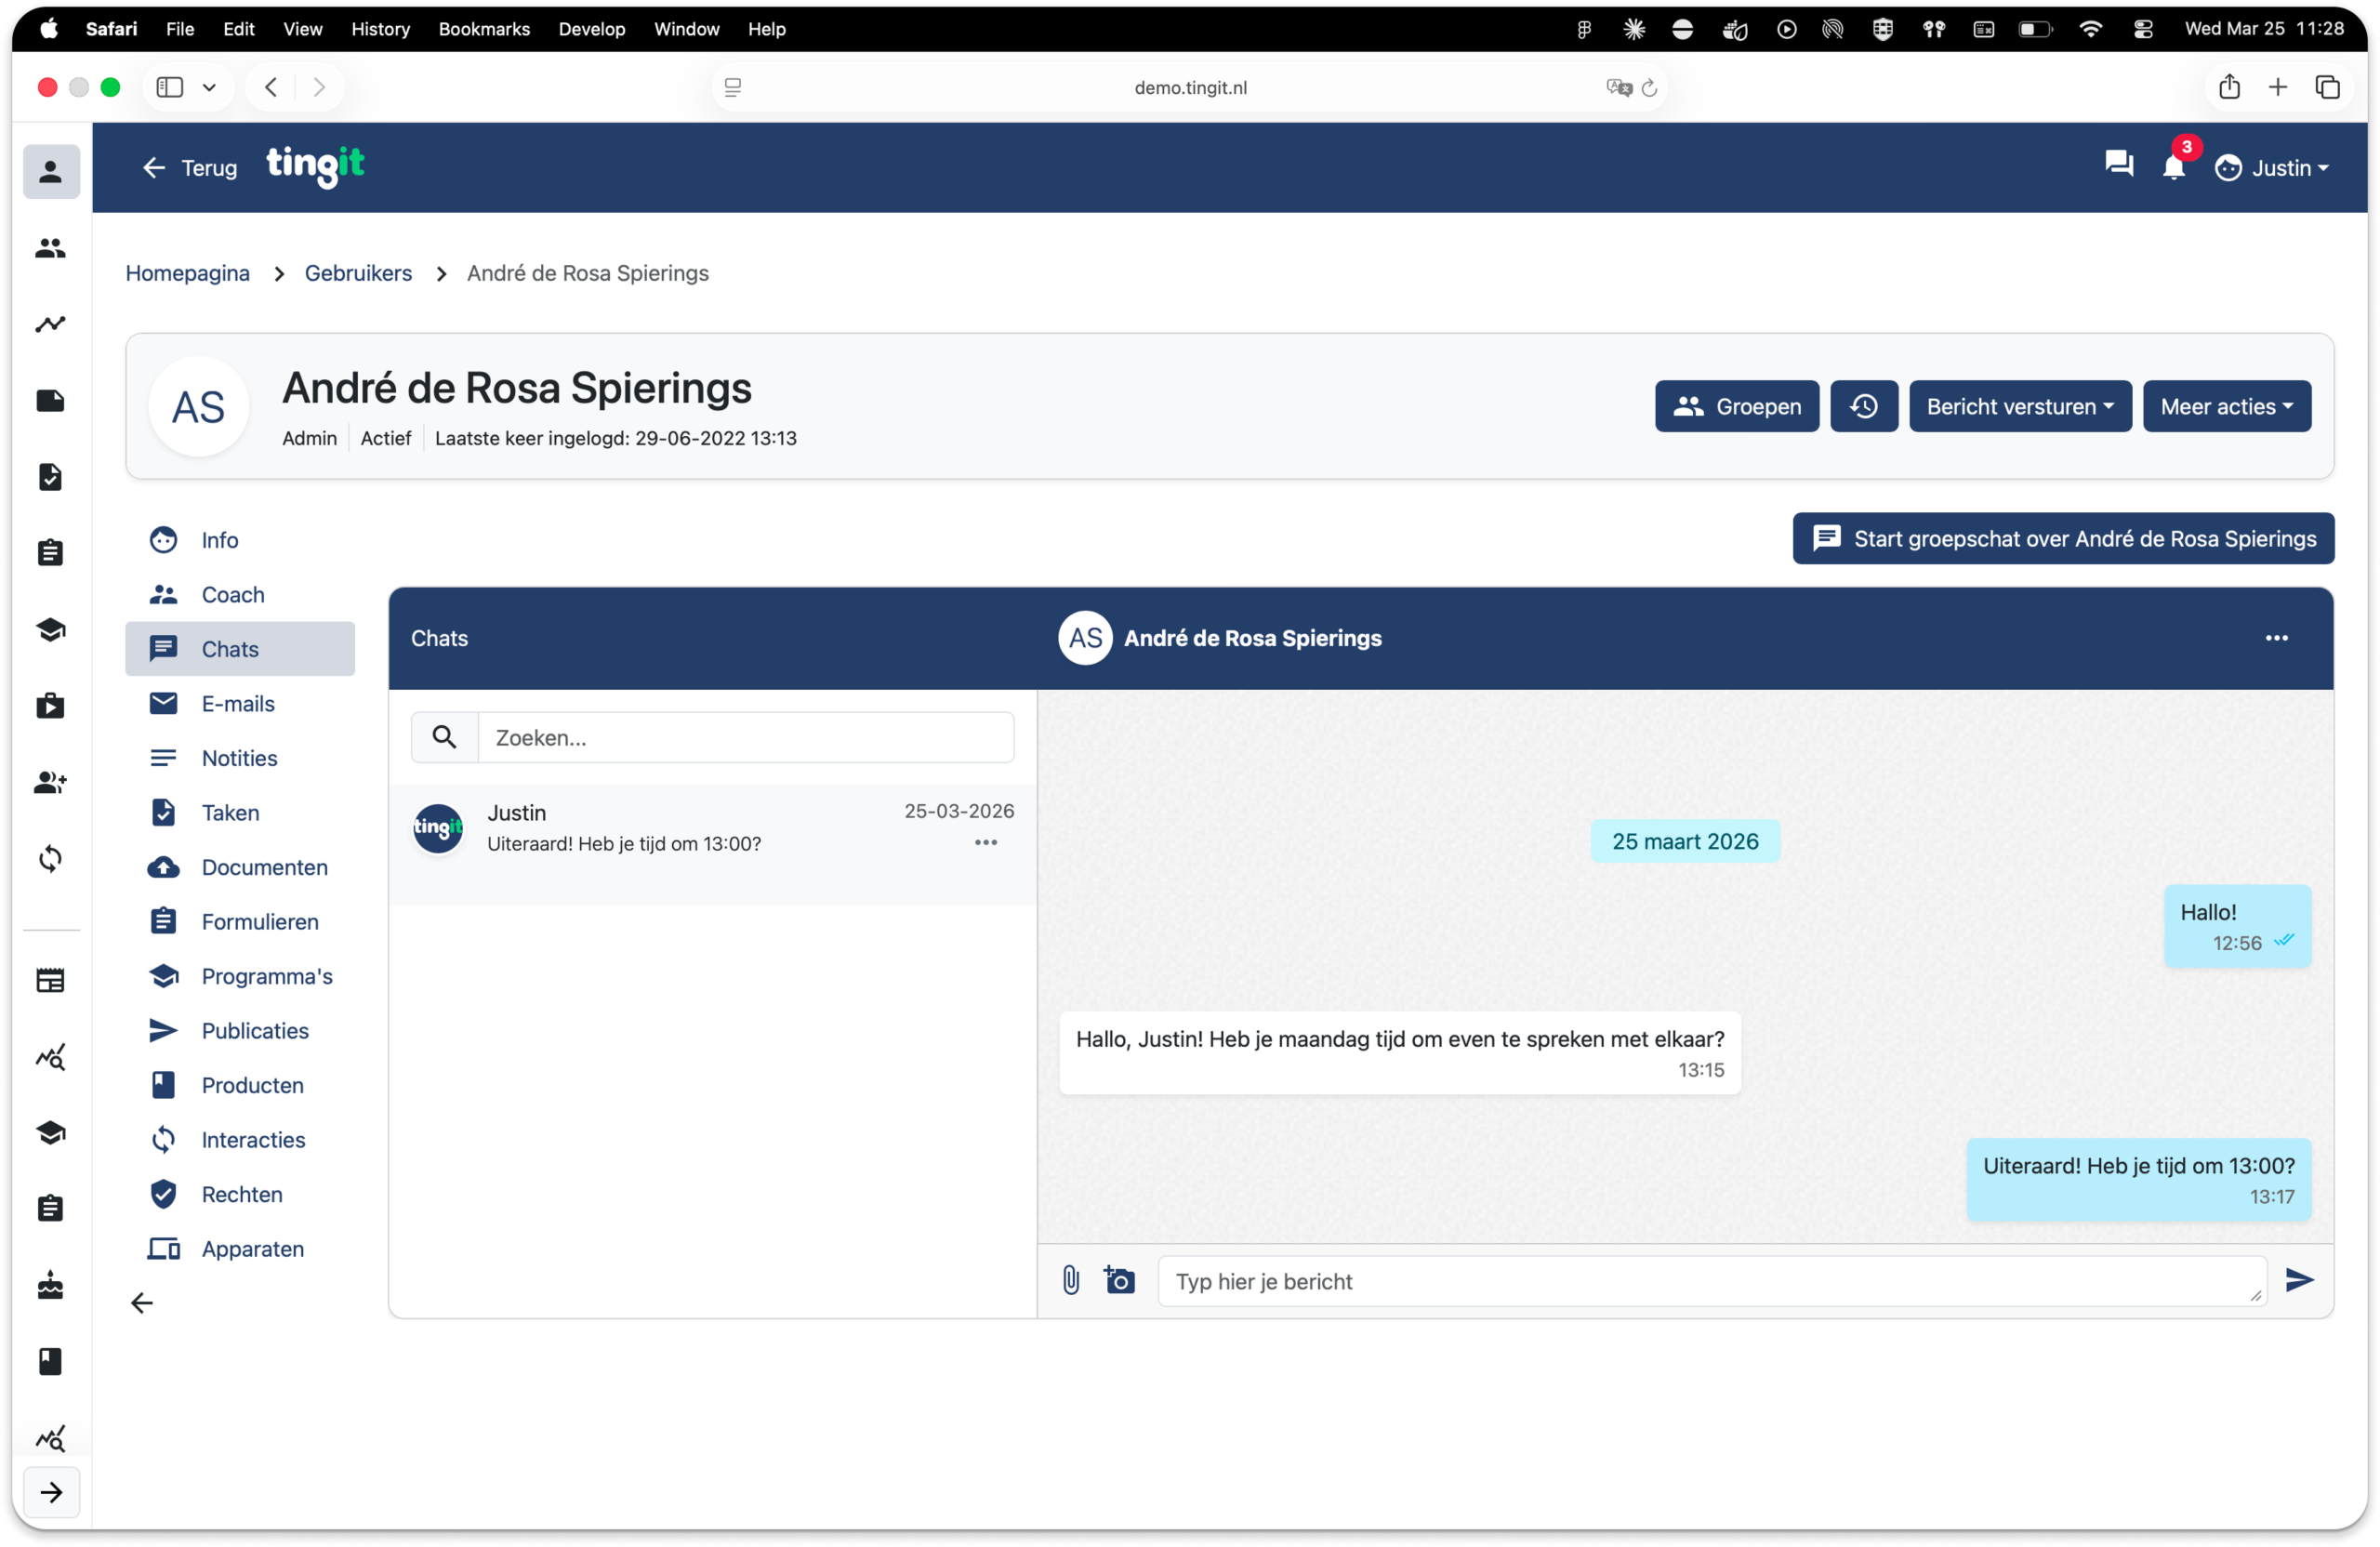The height and width of the screenshot is (1547, 2380).
Task: Click the group of people sidebar icon
Action: click(51, 248)
